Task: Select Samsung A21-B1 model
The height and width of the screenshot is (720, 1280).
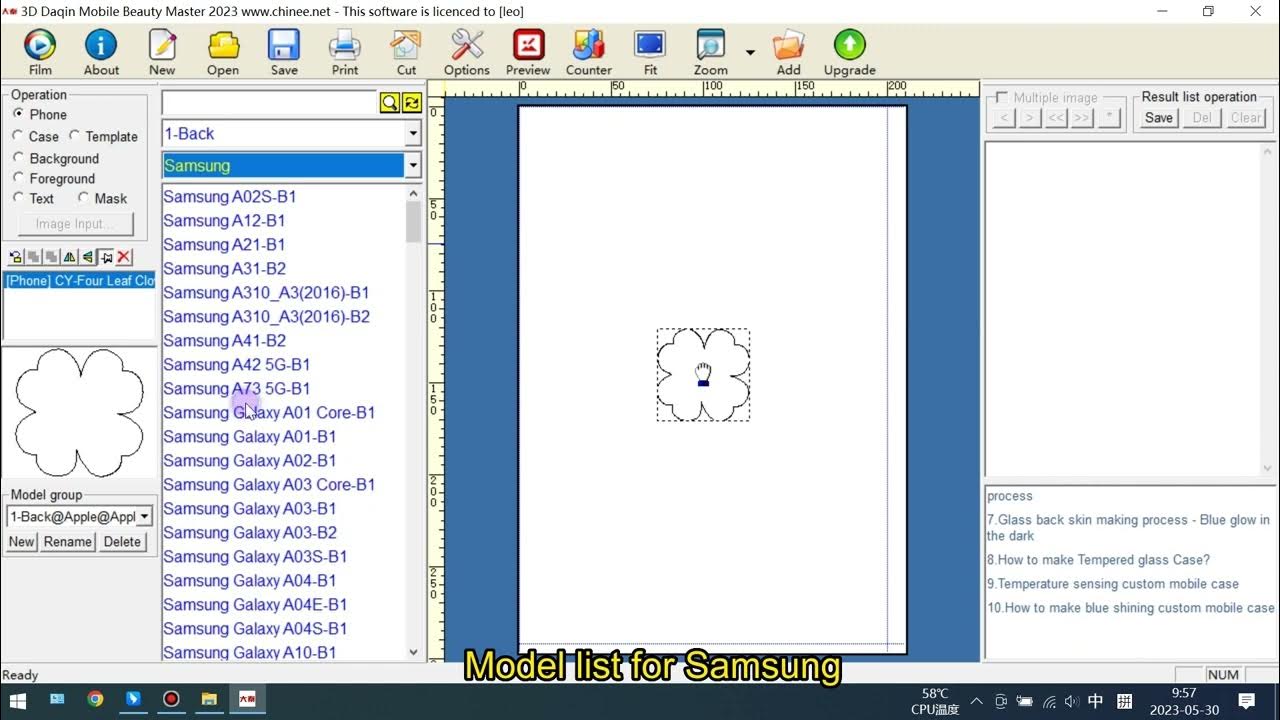Action: point(224,245)
